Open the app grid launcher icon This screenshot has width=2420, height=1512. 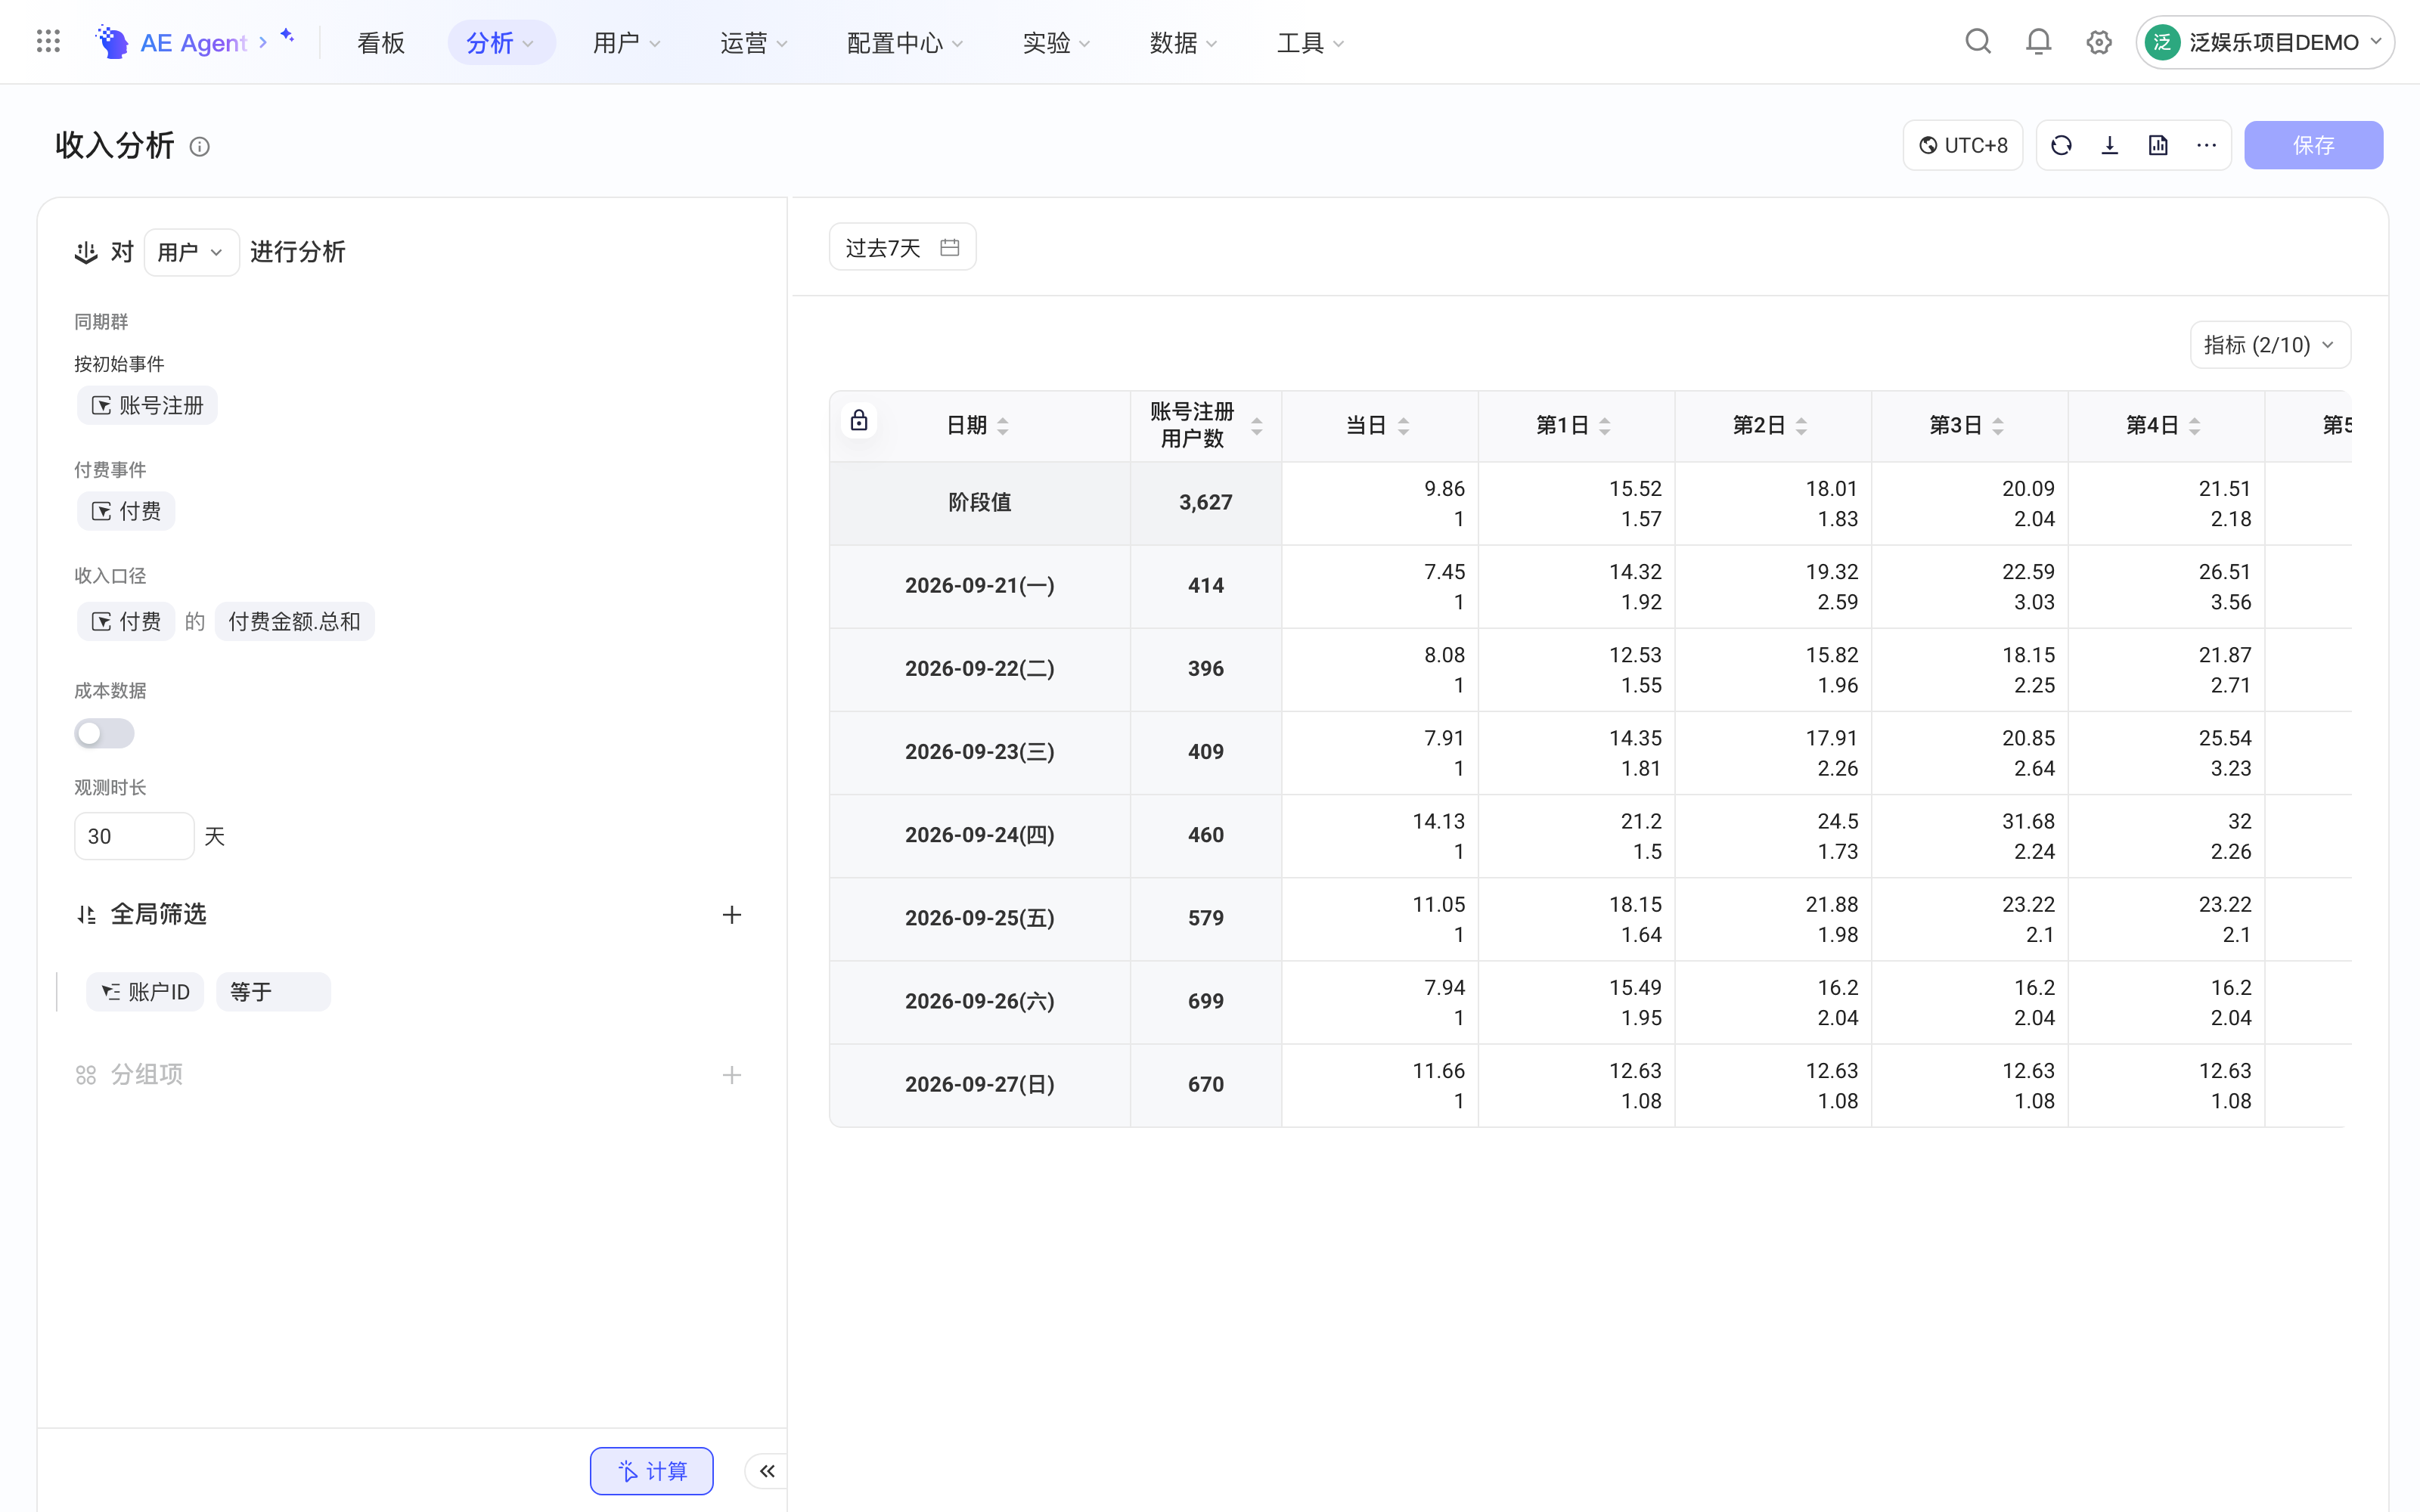point(48,41)
